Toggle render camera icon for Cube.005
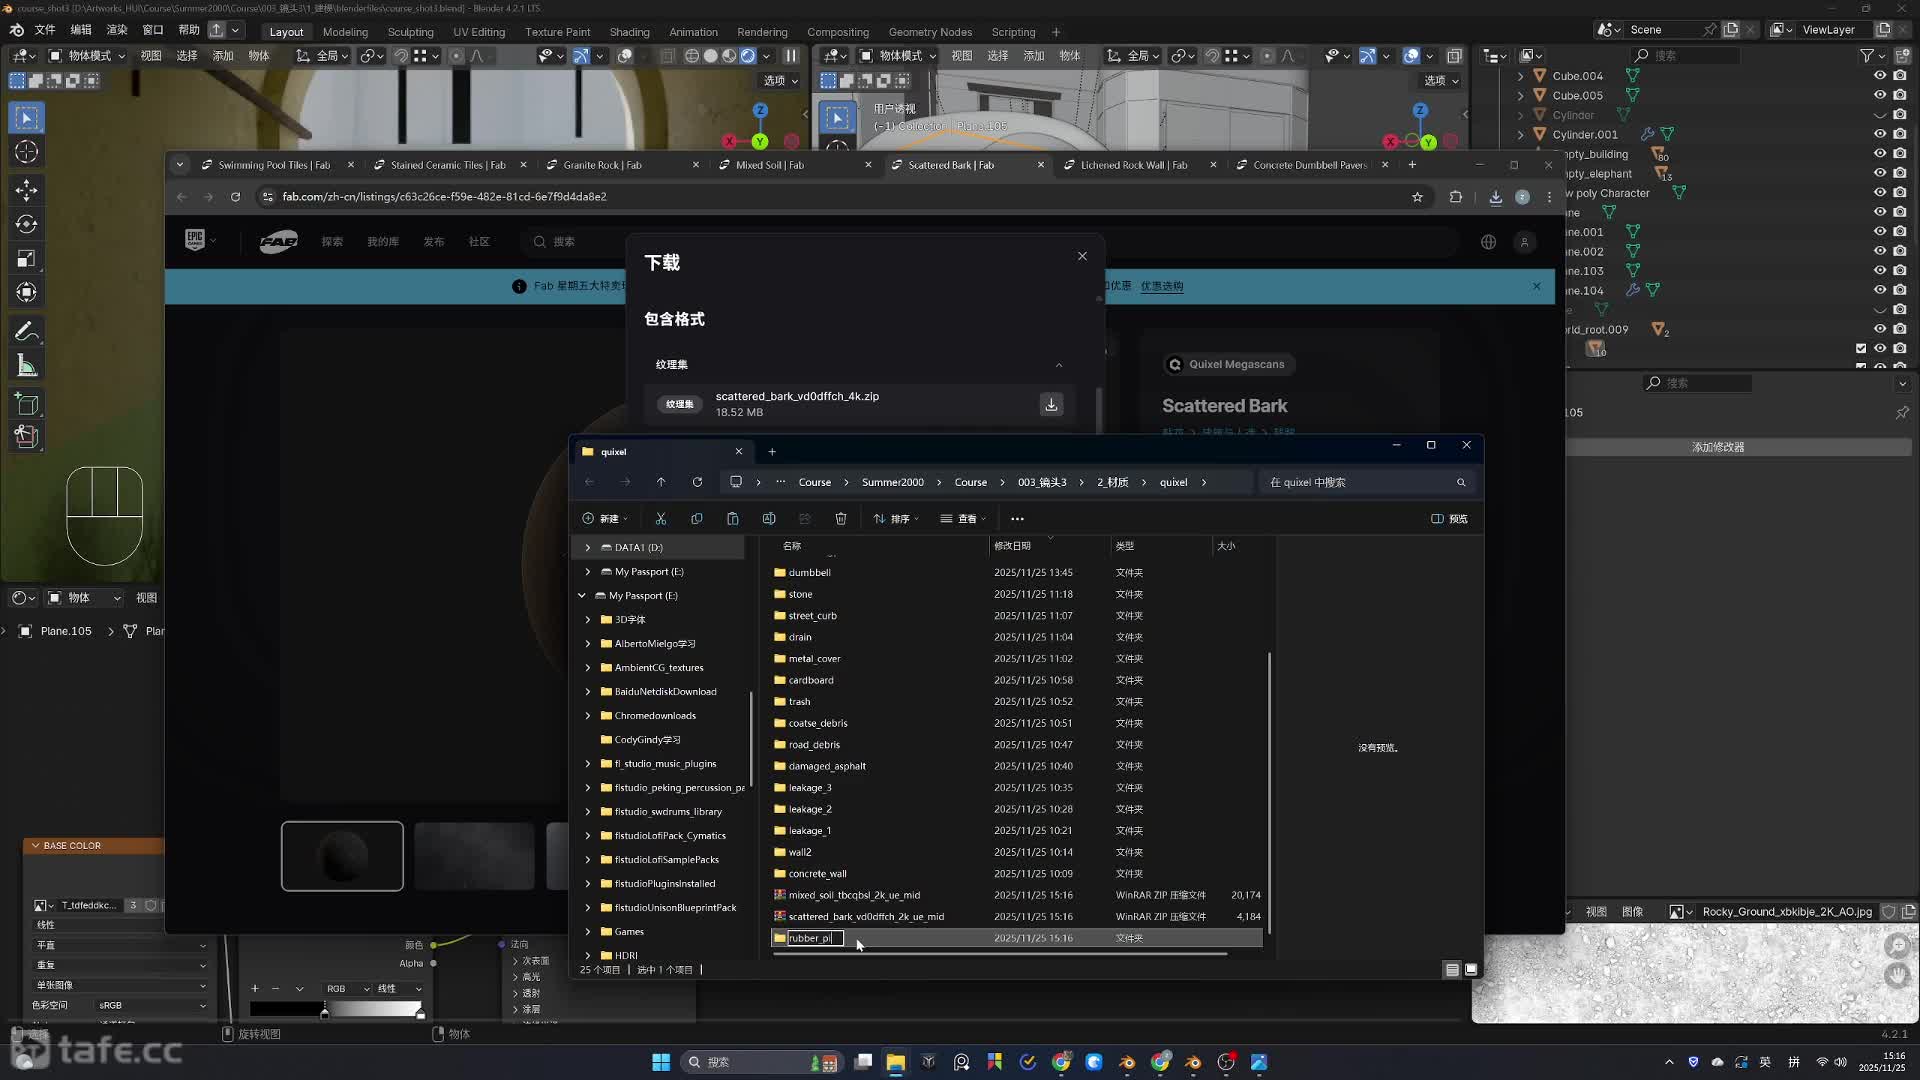 (x=1899, y=96)
